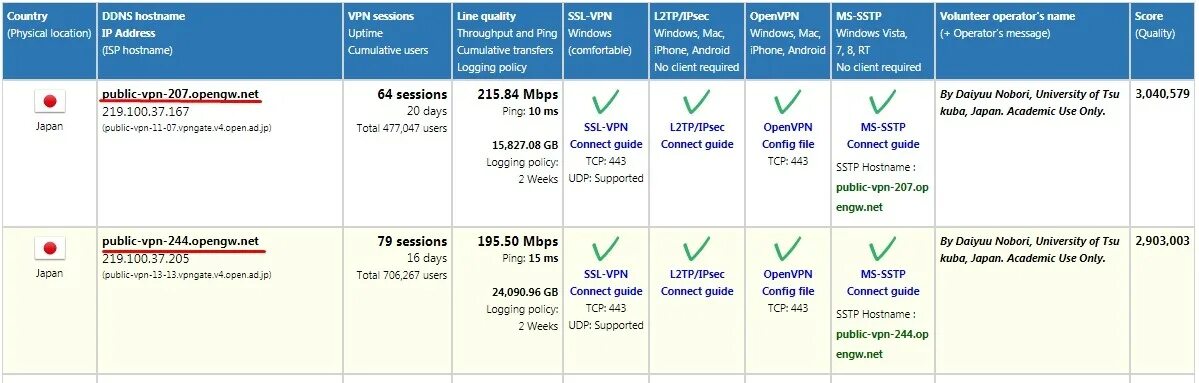
Task: Click MS-SSTP green checkmark for public-vpn-244
Action: pyautogui.click(x=882, y=248)
